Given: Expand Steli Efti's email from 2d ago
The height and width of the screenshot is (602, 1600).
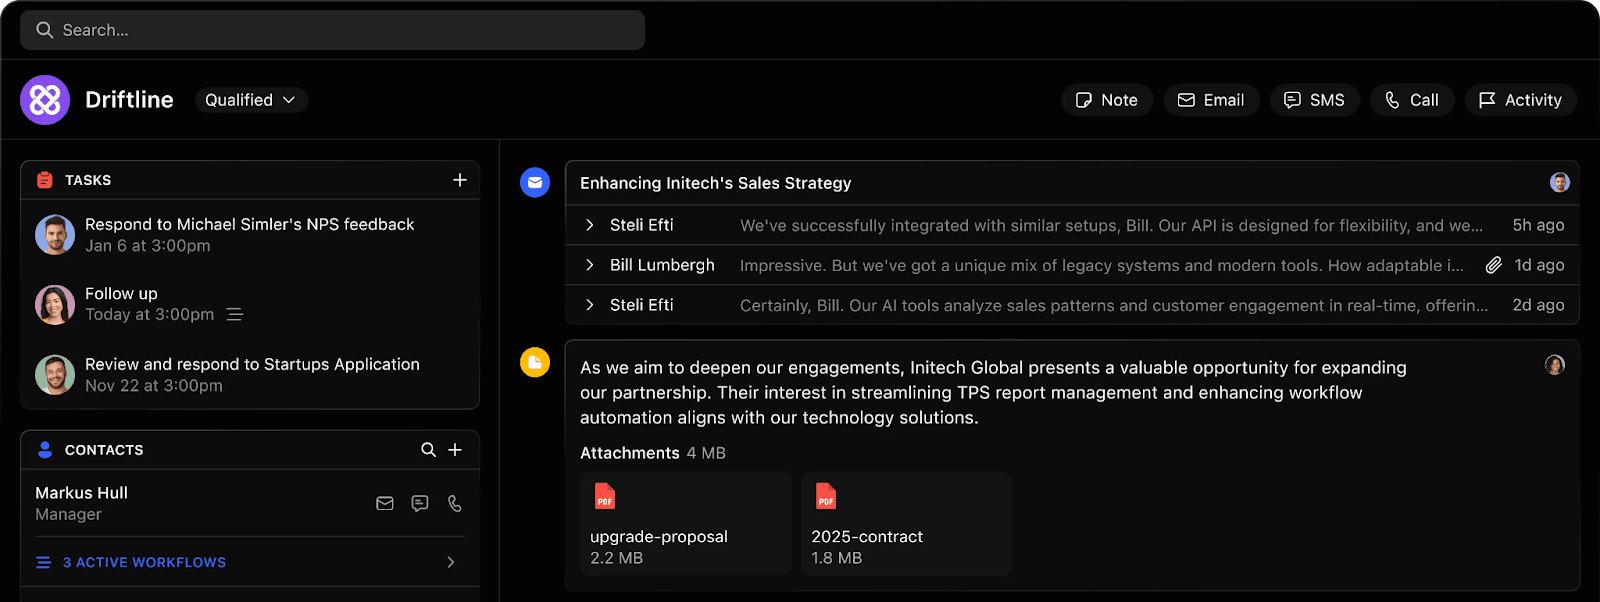Looking at the screenshot, I should pyautogui.click(x=590, y=305).
